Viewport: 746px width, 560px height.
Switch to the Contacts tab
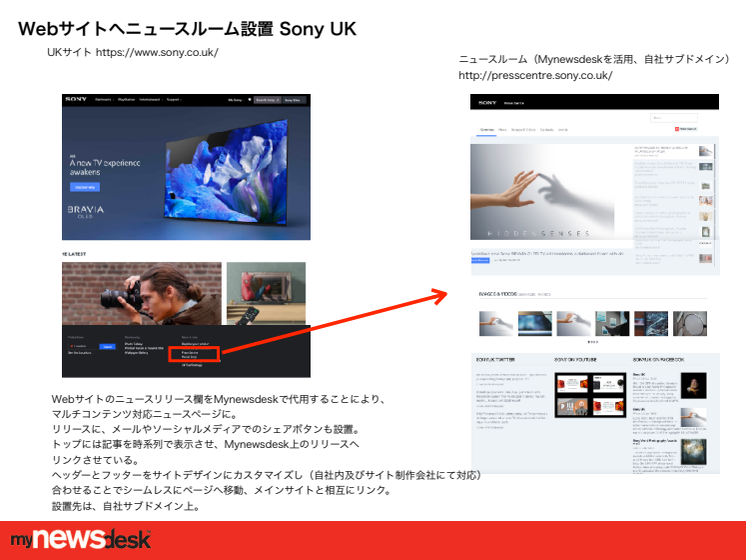[x=547, y=129]
